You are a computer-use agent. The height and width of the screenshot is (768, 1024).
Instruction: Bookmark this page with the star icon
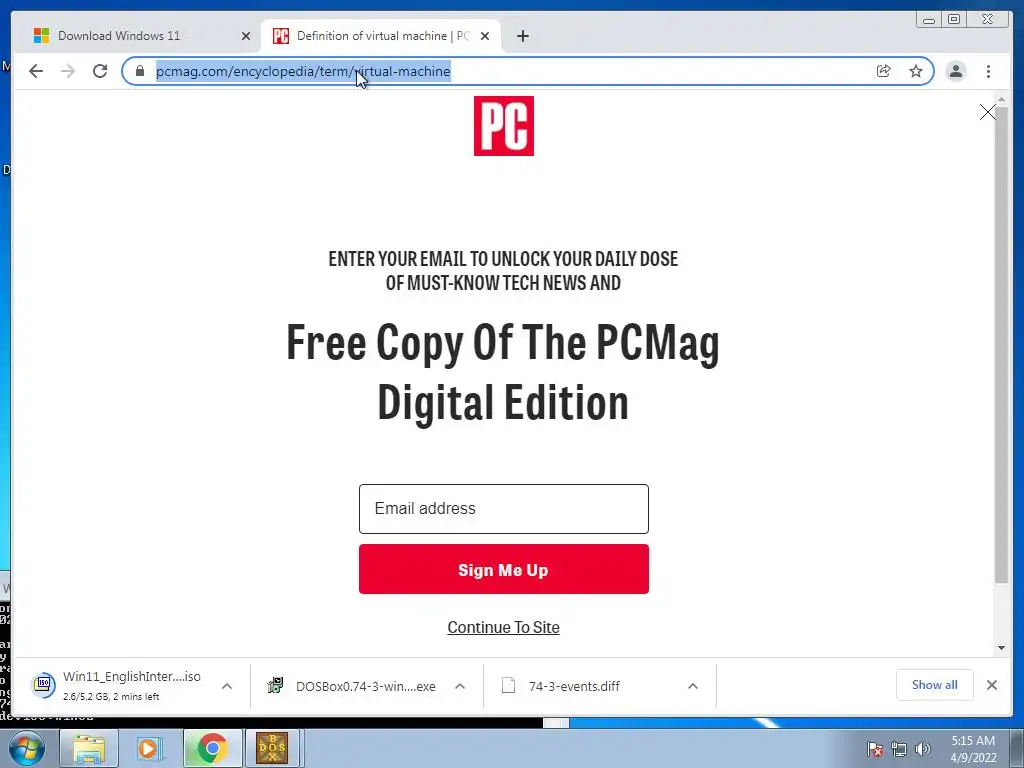point(916,71)
